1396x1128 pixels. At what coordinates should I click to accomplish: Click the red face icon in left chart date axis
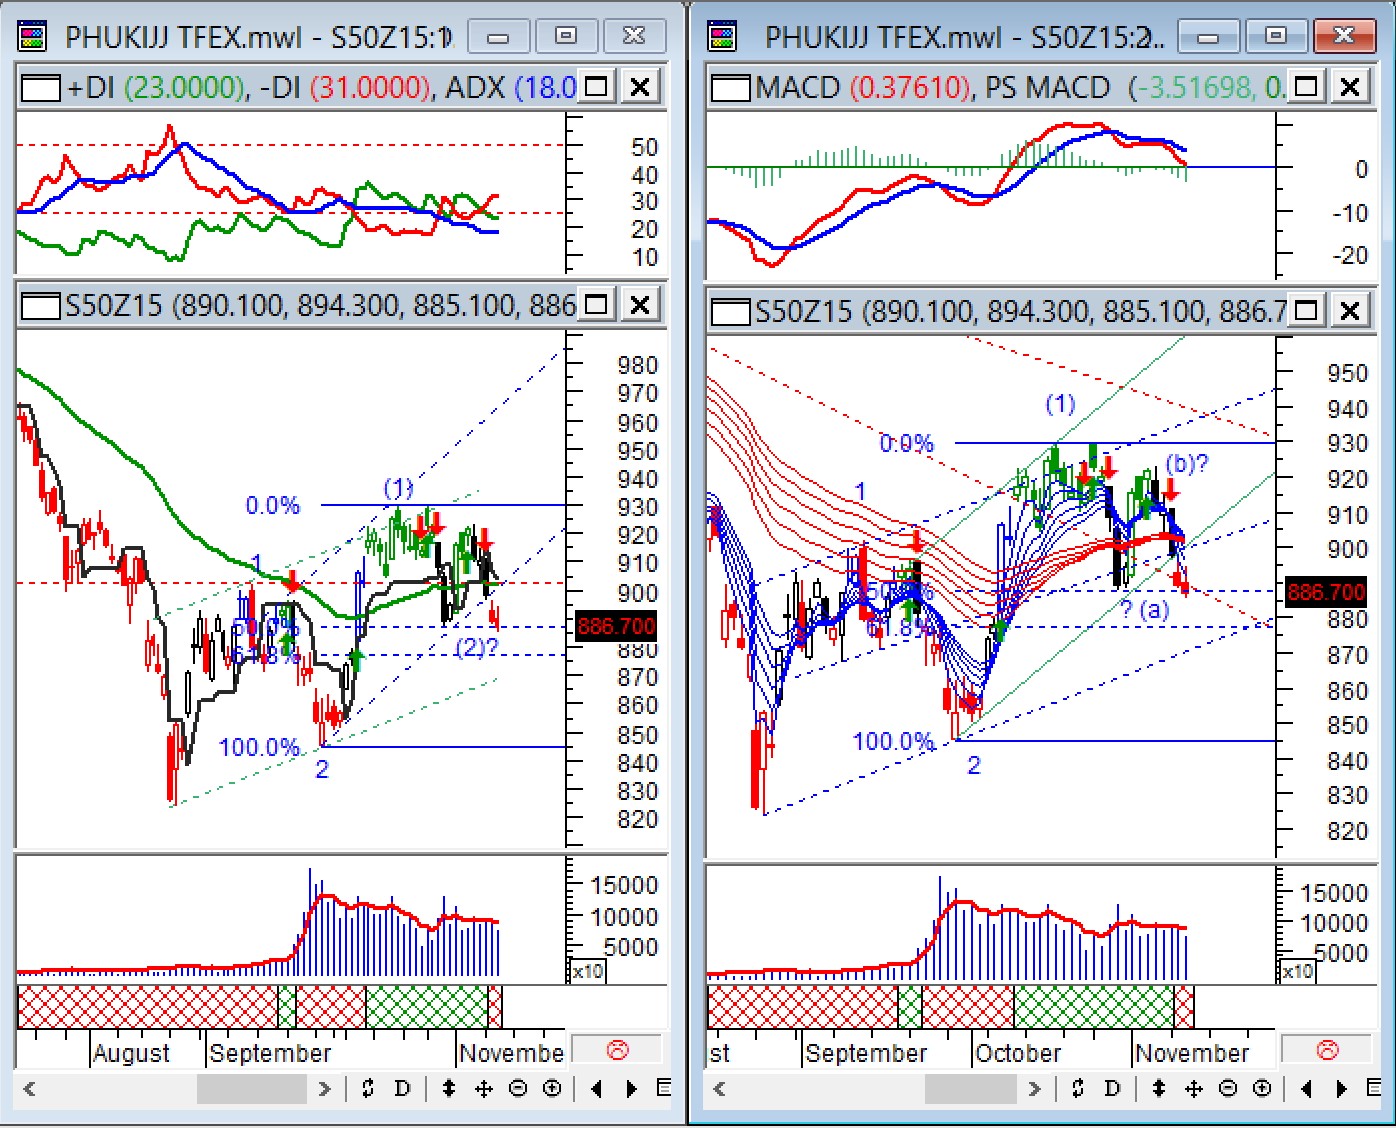click(618, 1050)
